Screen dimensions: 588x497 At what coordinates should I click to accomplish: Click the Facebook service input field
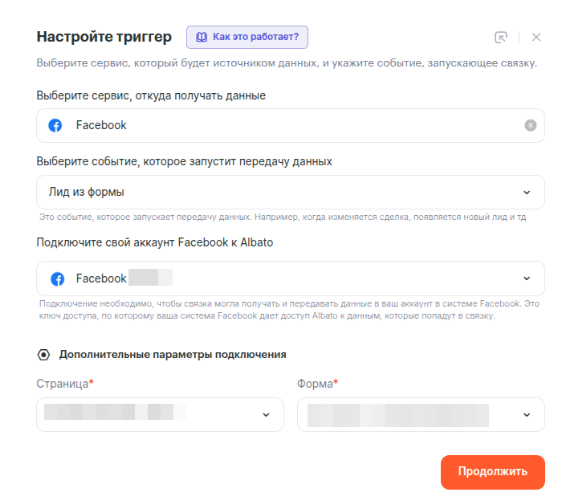coord(290,125)
